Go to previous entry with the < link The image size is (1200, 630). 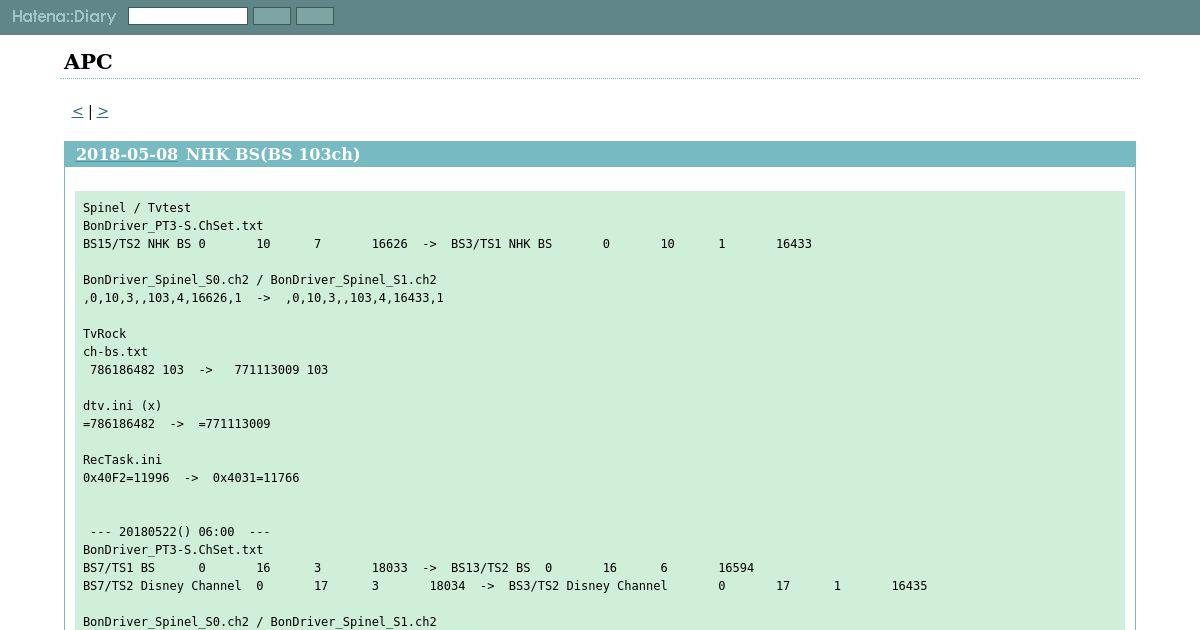click(77, 111)
